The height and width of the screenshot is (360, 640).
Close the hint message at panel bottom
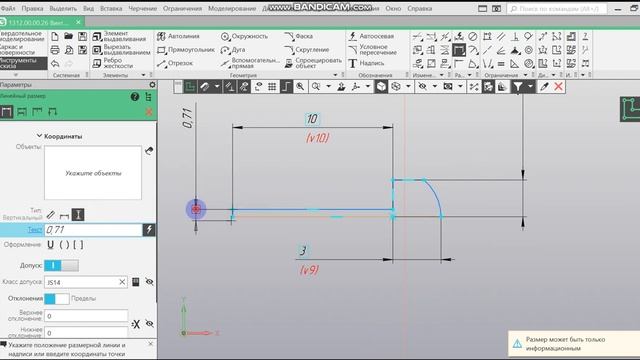(150, 344)
